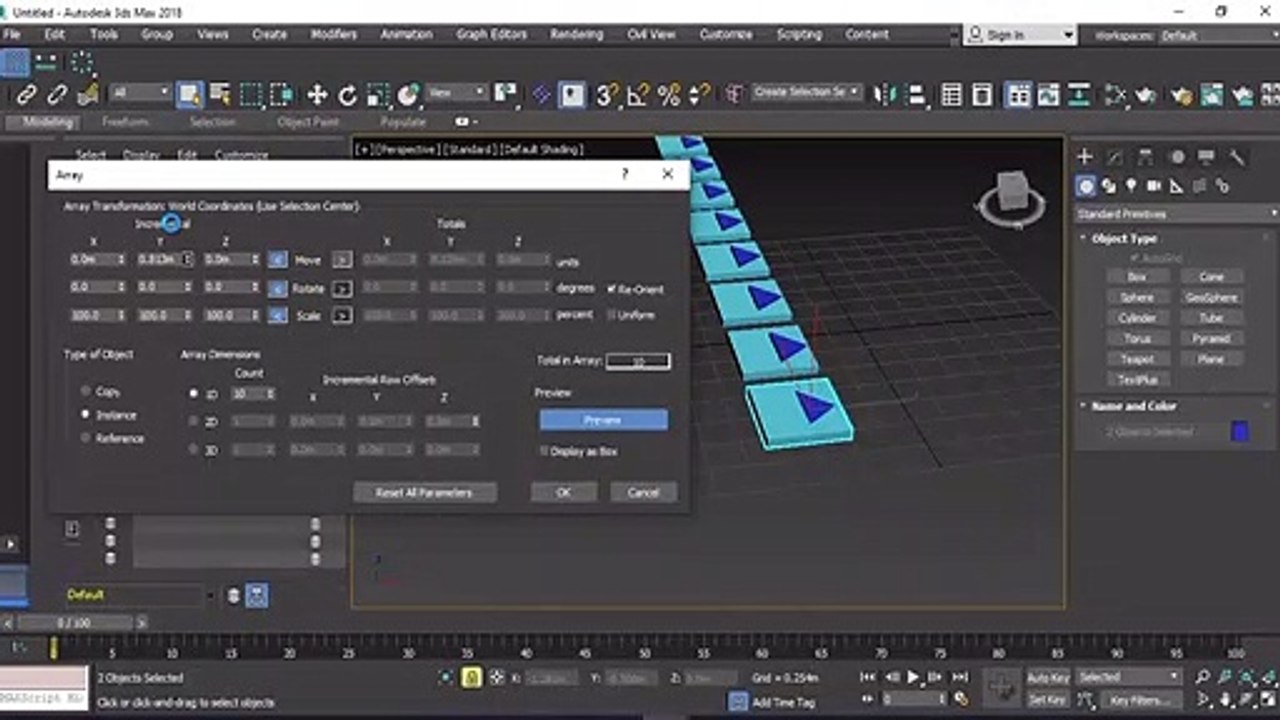Create a Teapot primitive button

(x=1137, y=359)
